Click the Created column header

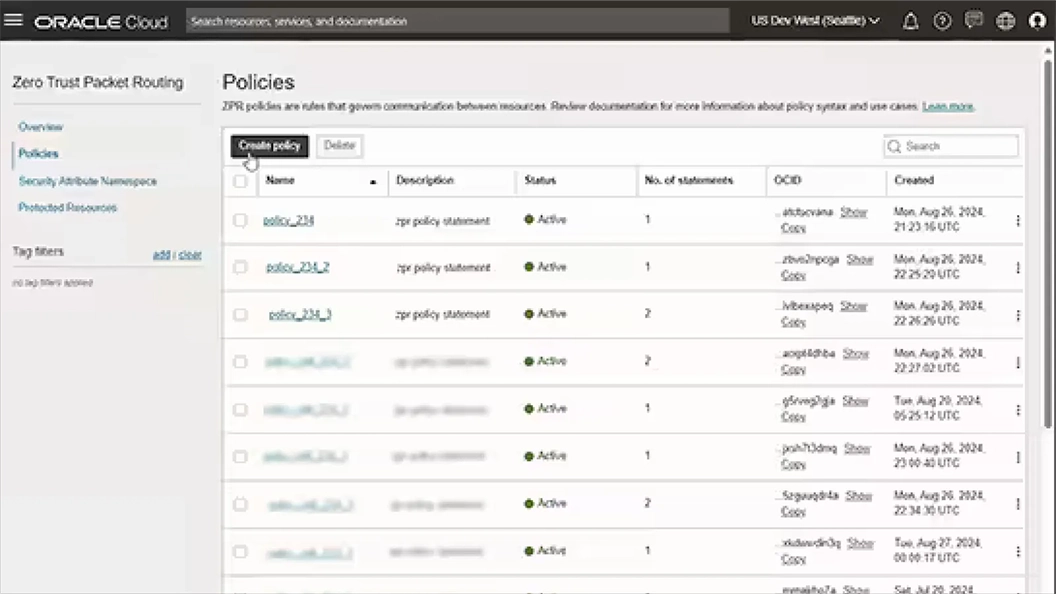tap(914, 180)
